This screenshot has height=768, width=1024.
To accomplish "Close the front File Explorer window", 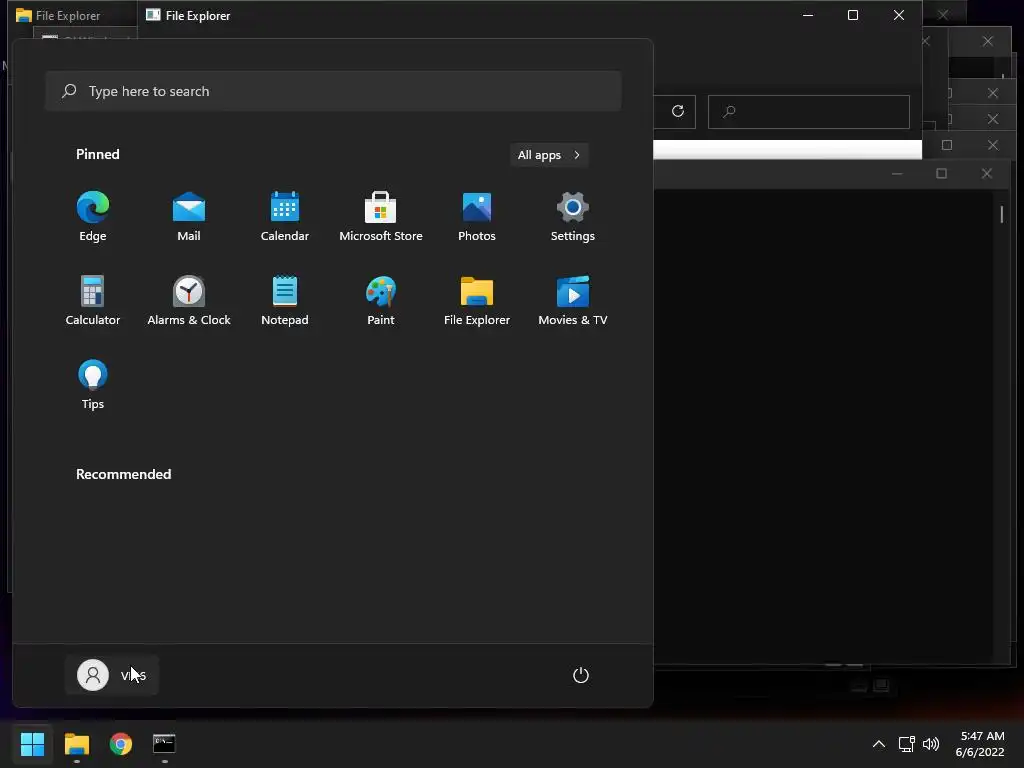I will tap(899, 15).
